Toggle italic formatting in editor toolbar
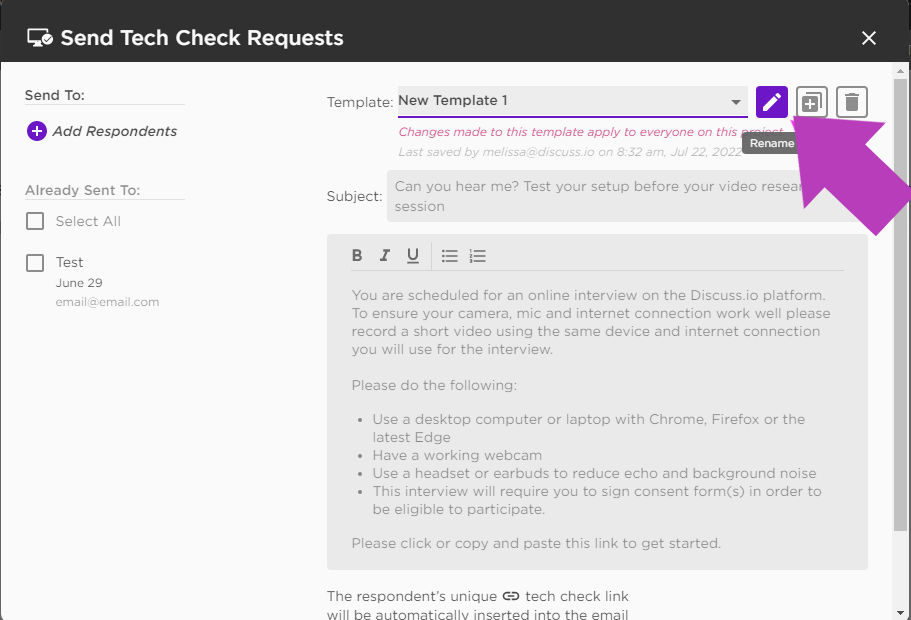This screenshot has height=620, width=911. click(x=385, y=256)
